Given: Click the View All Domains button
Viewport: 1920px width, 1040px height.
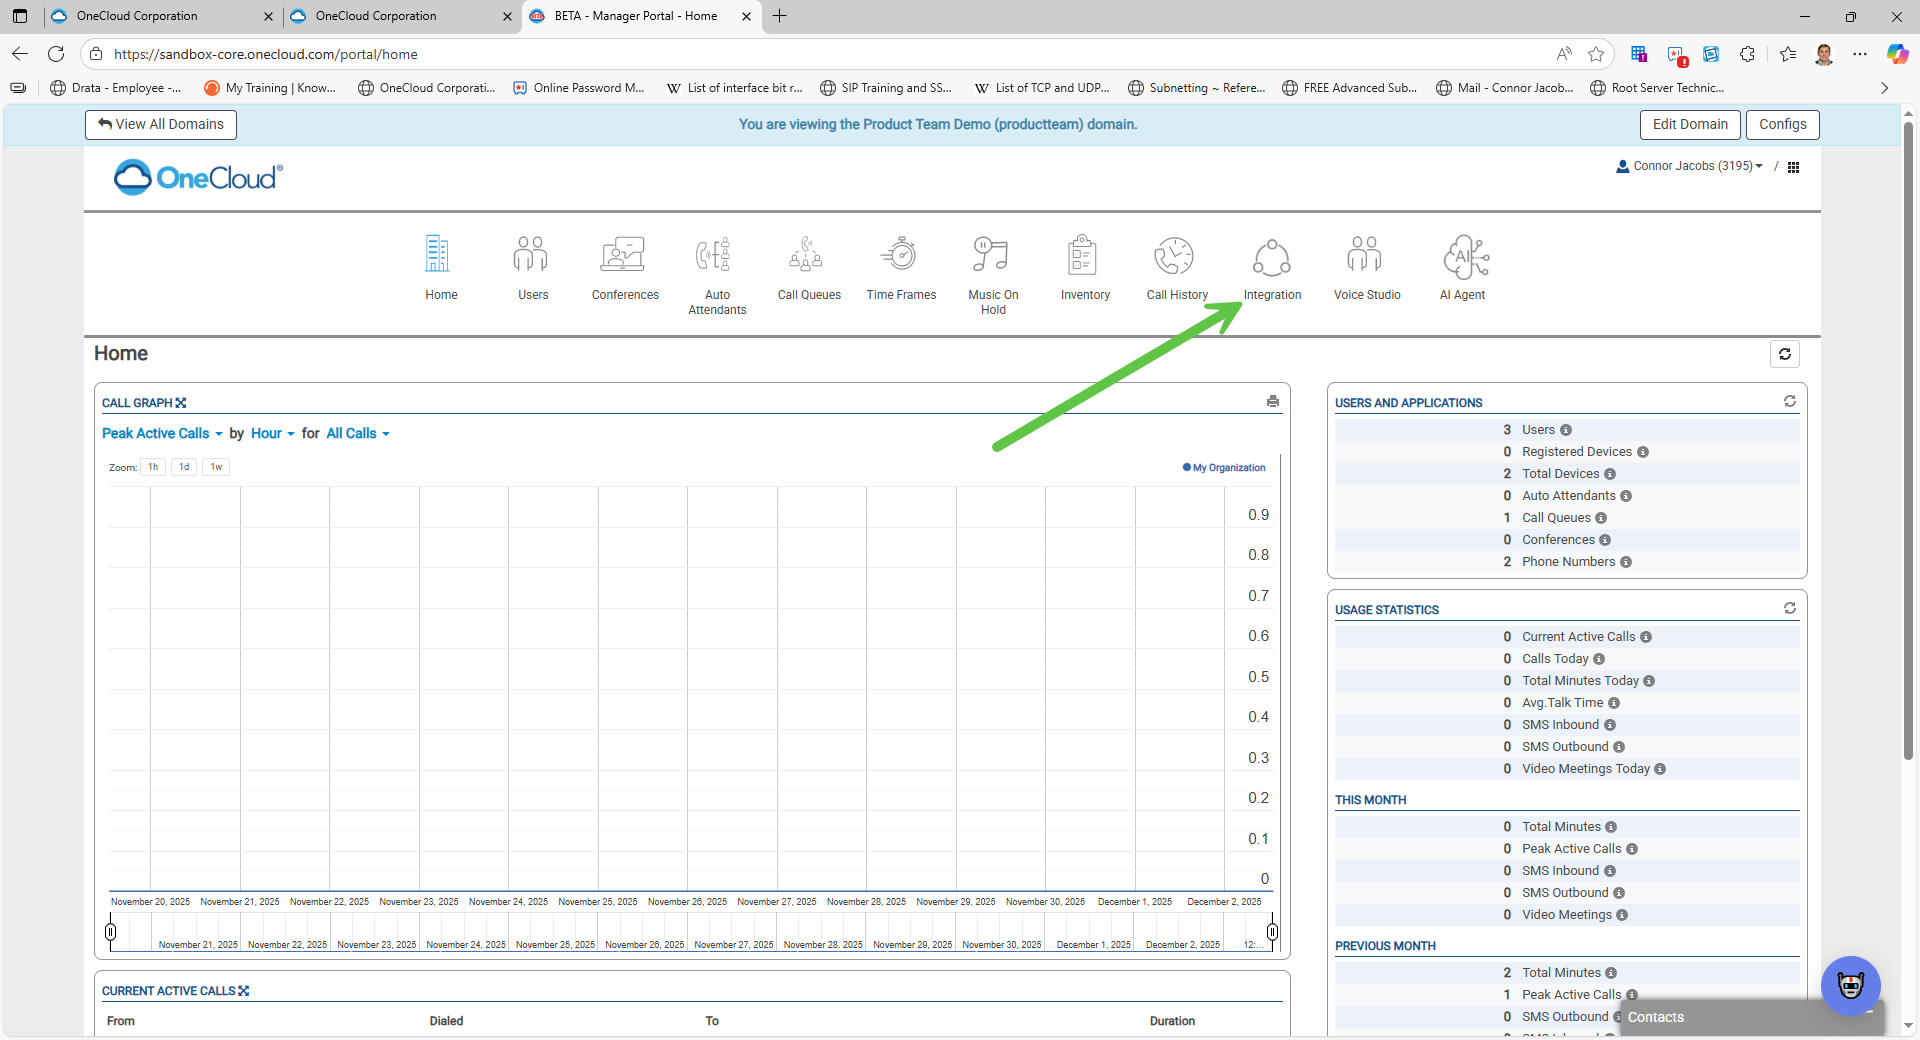Looking at the screenshot, I should tap(161, 125).
